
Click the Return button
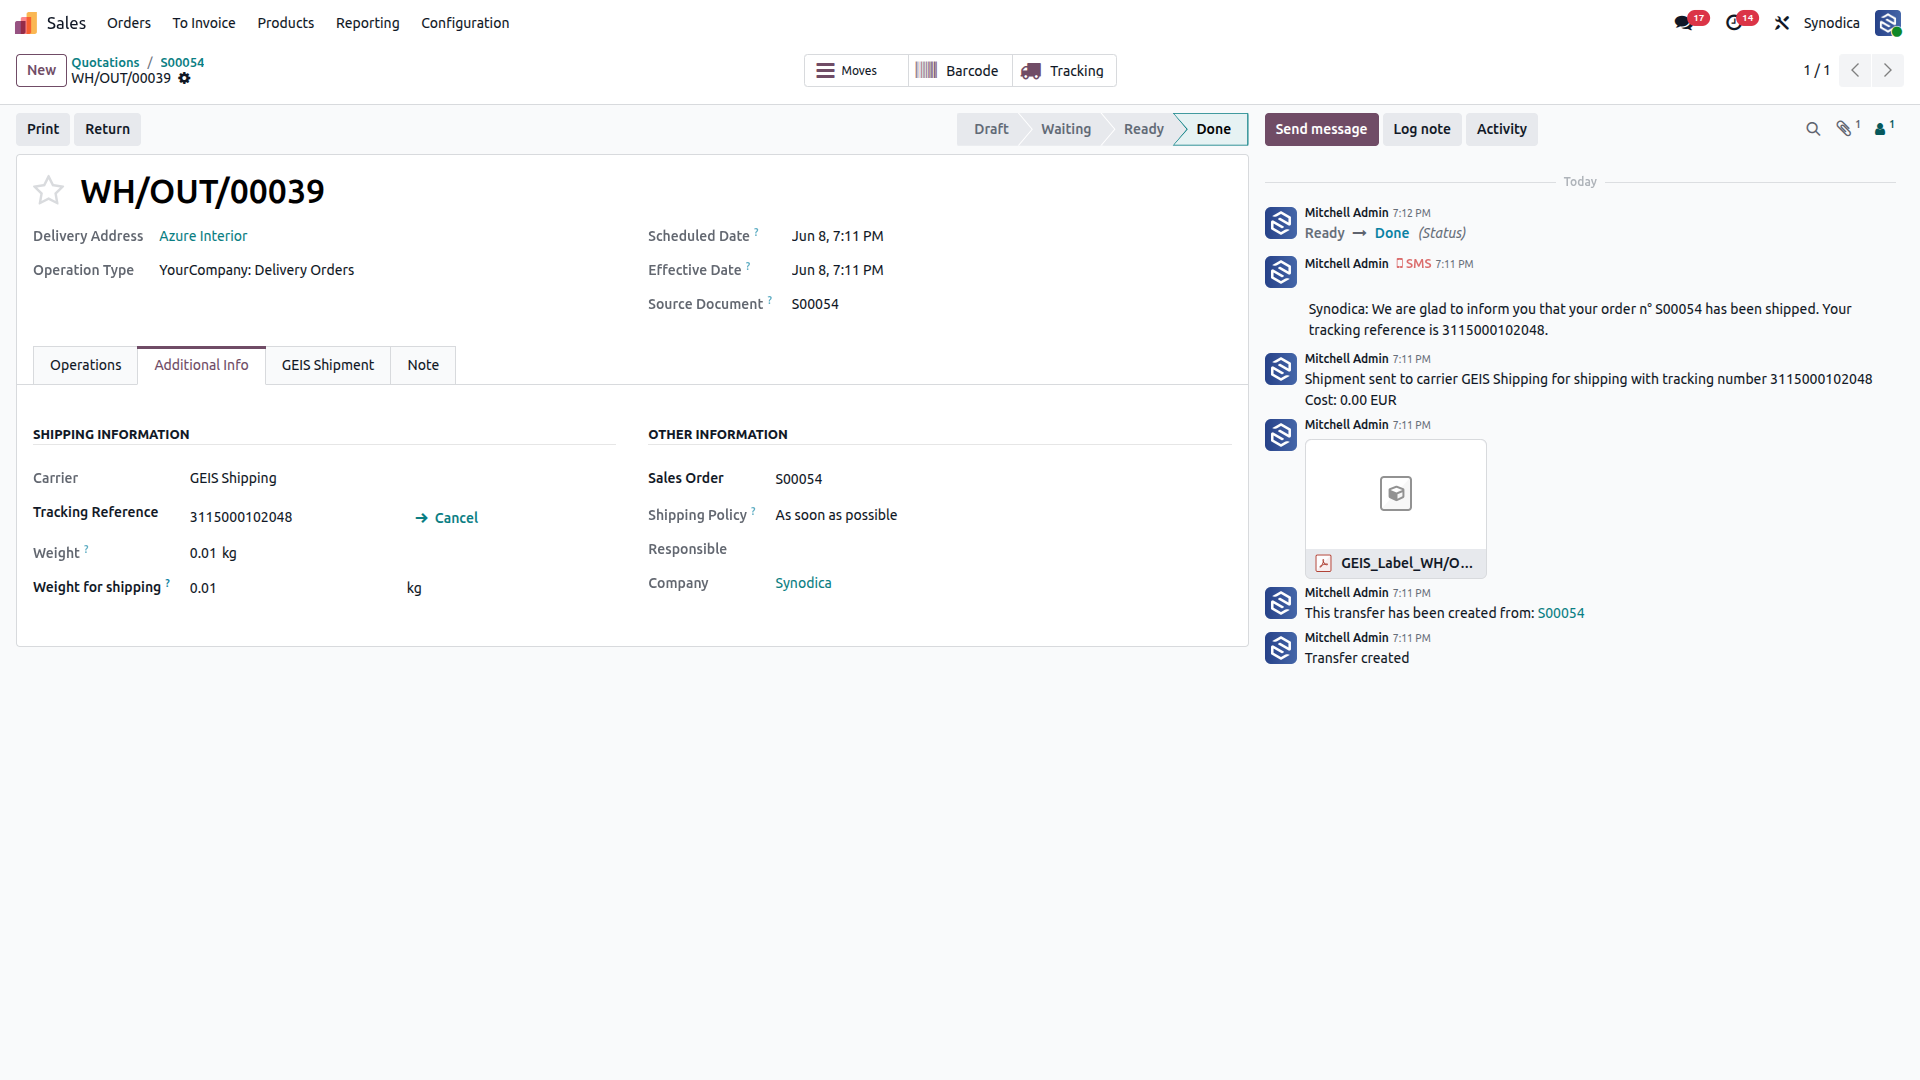[107, 129]
